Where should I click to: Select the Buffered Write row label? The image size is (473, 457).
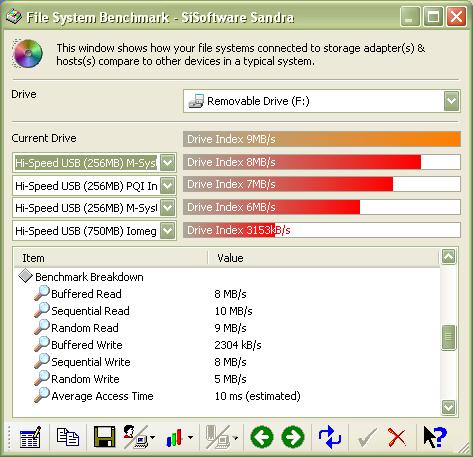(87, 345)
